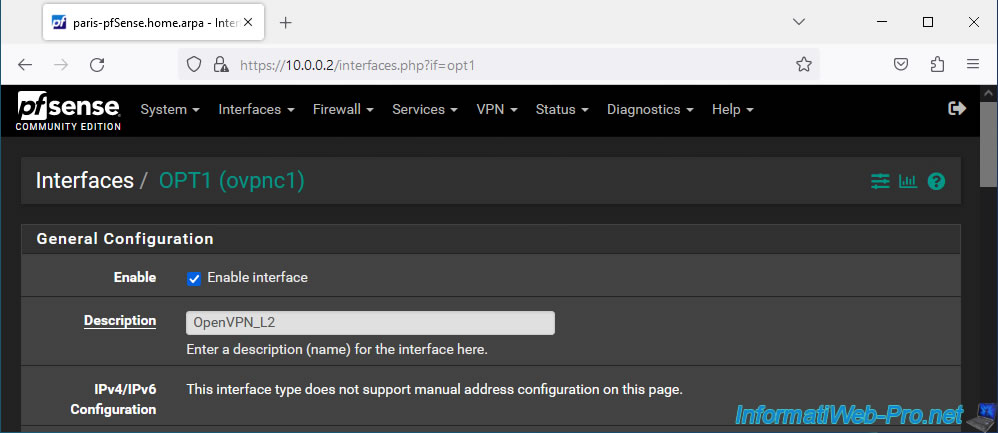Image resolution: width=998 pixels, height=433 pixels.
Task: Bookmark this page with star icon
Action: [804, 64]
